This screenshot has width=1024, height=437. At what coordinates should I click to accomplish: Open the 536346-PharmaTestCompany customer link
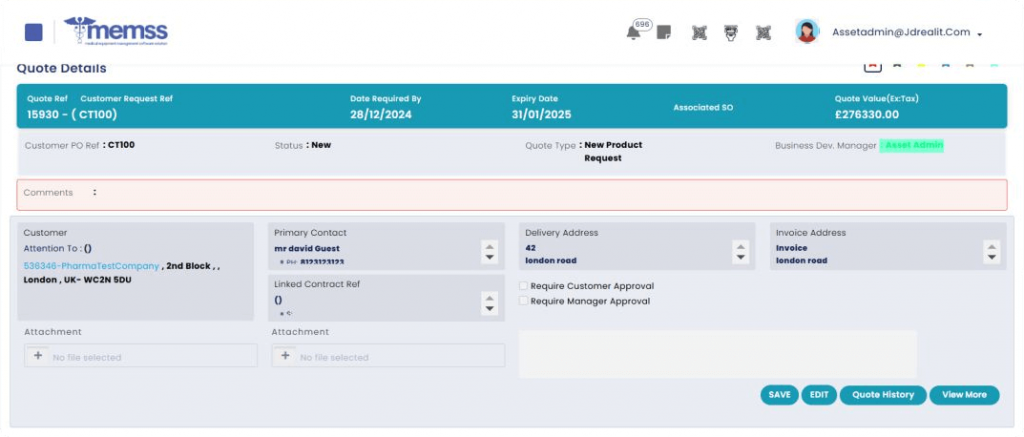click(91, 267)
